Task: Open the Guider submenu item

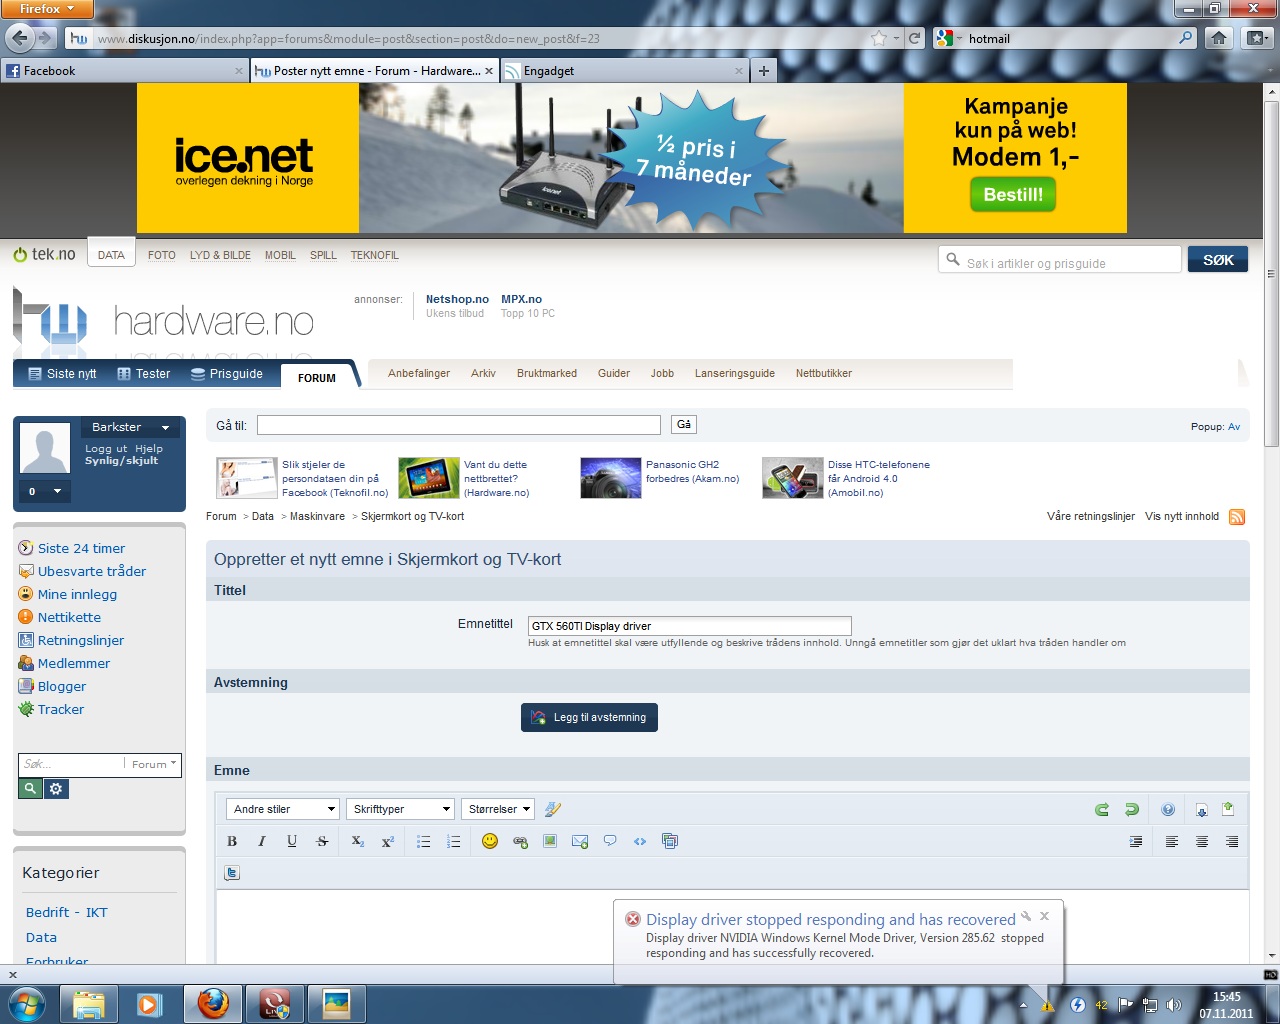Action: tap(614, 373)
